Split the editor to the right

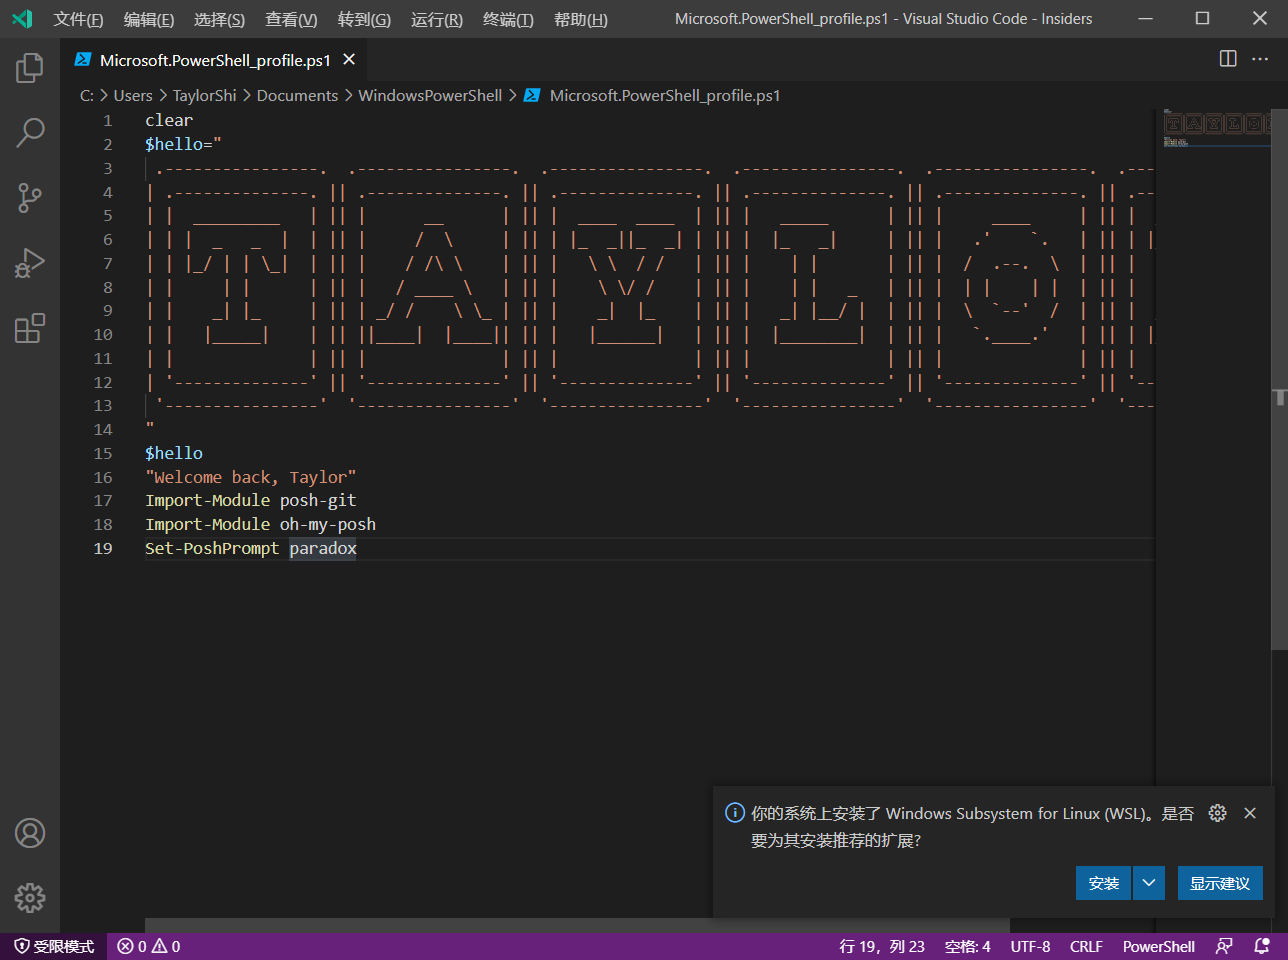1228,59
